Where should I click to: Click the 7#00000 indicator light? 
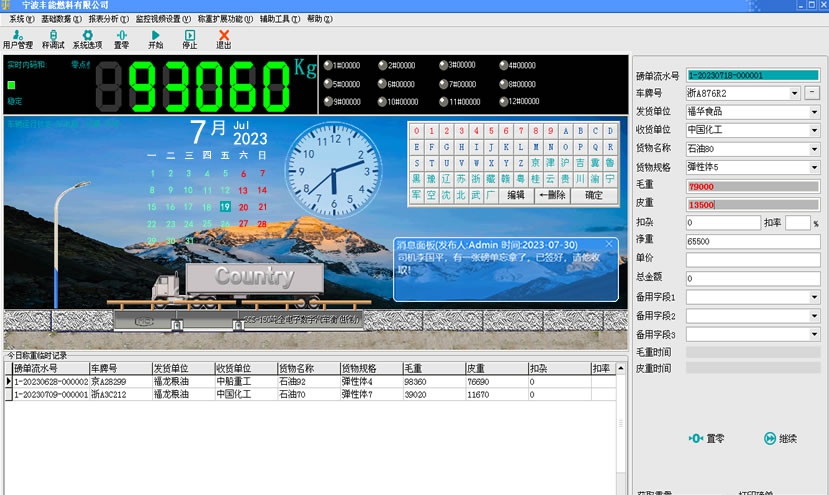click(443, 84)
